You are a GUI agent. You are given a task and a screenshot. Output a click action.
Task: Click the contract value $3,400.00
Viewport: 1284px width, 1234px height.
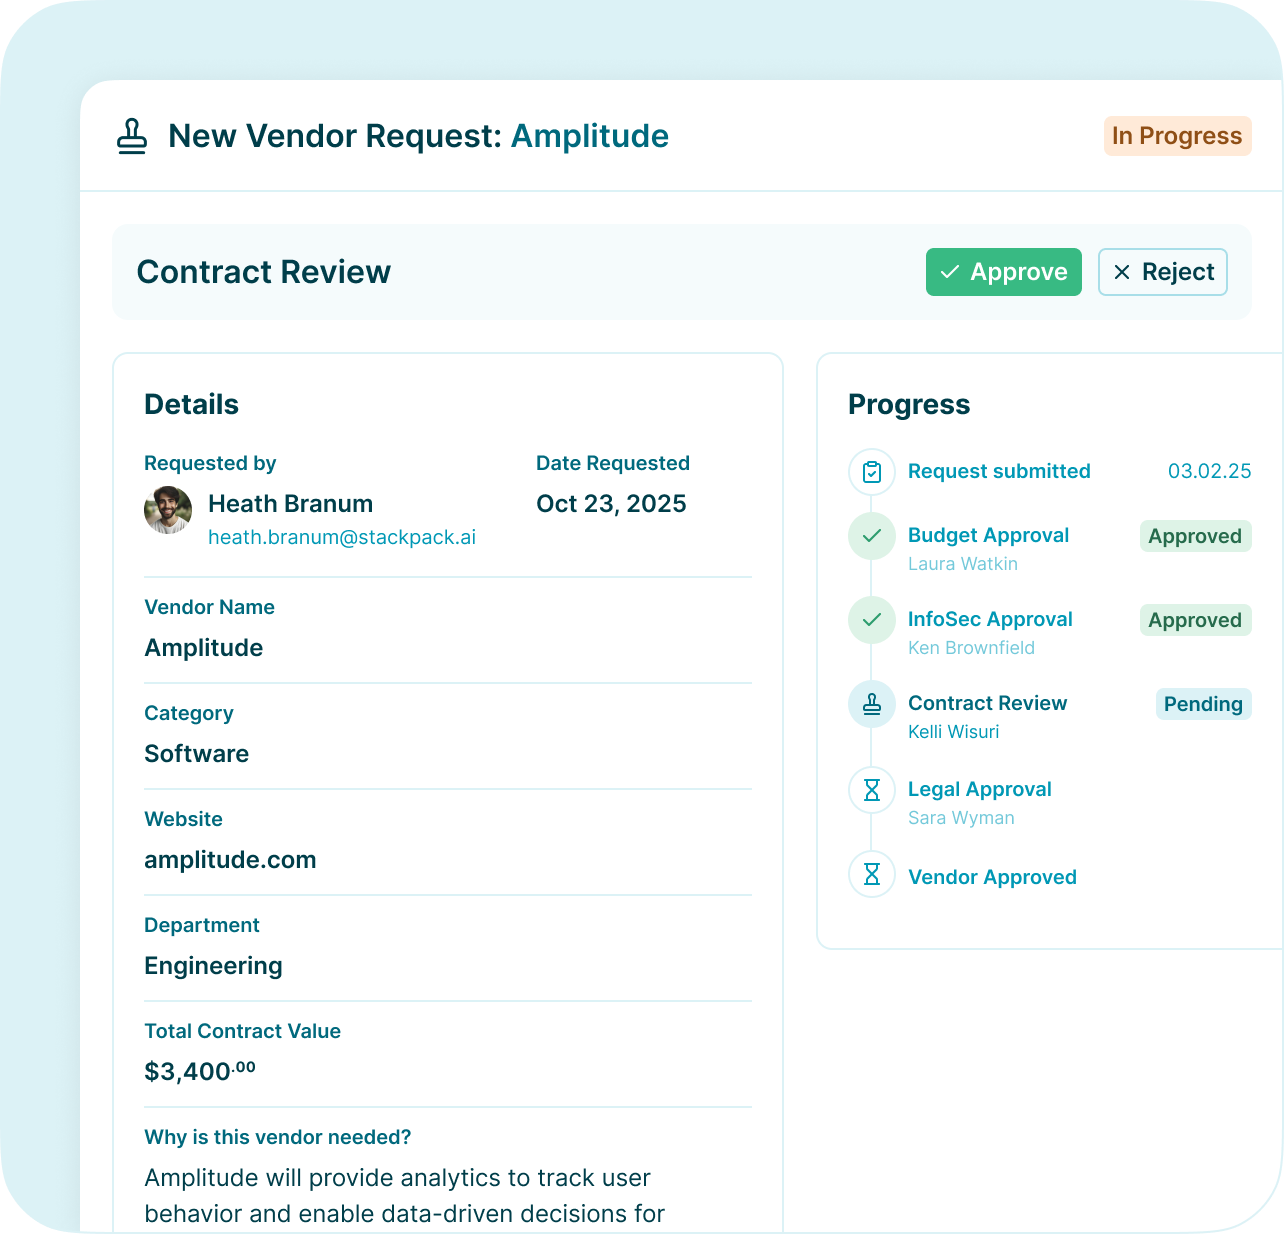[200, 1071]
